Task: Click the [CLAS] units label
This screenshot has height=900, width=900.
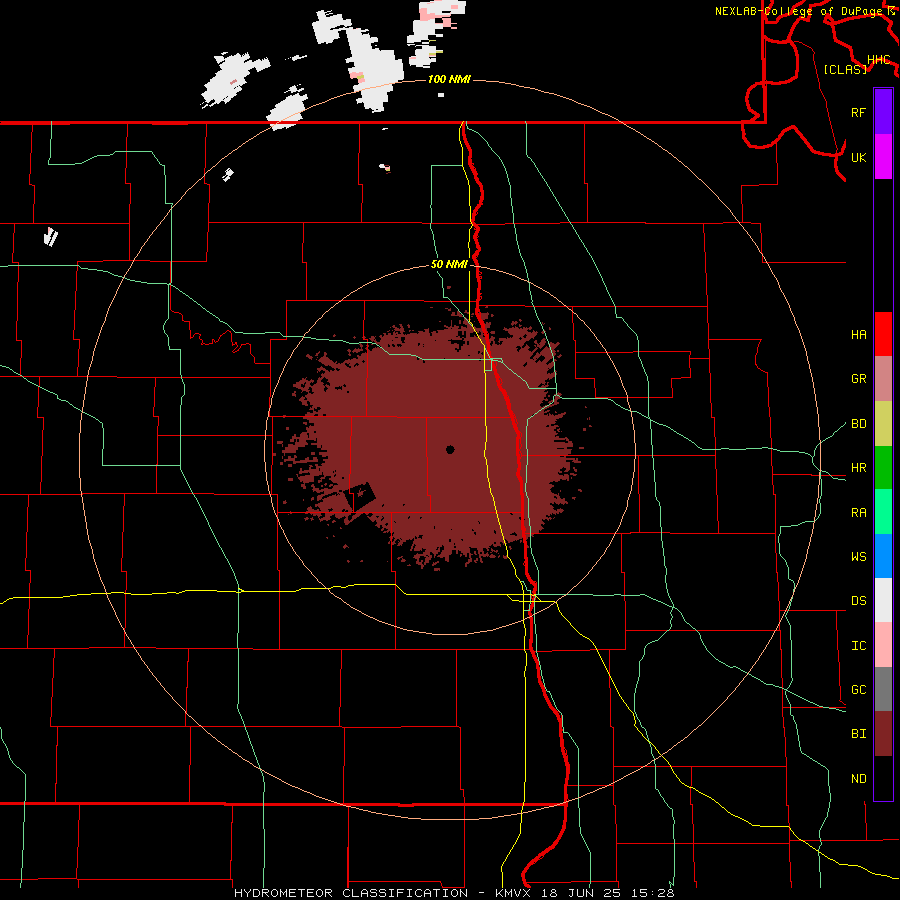Action: (845, 69)
